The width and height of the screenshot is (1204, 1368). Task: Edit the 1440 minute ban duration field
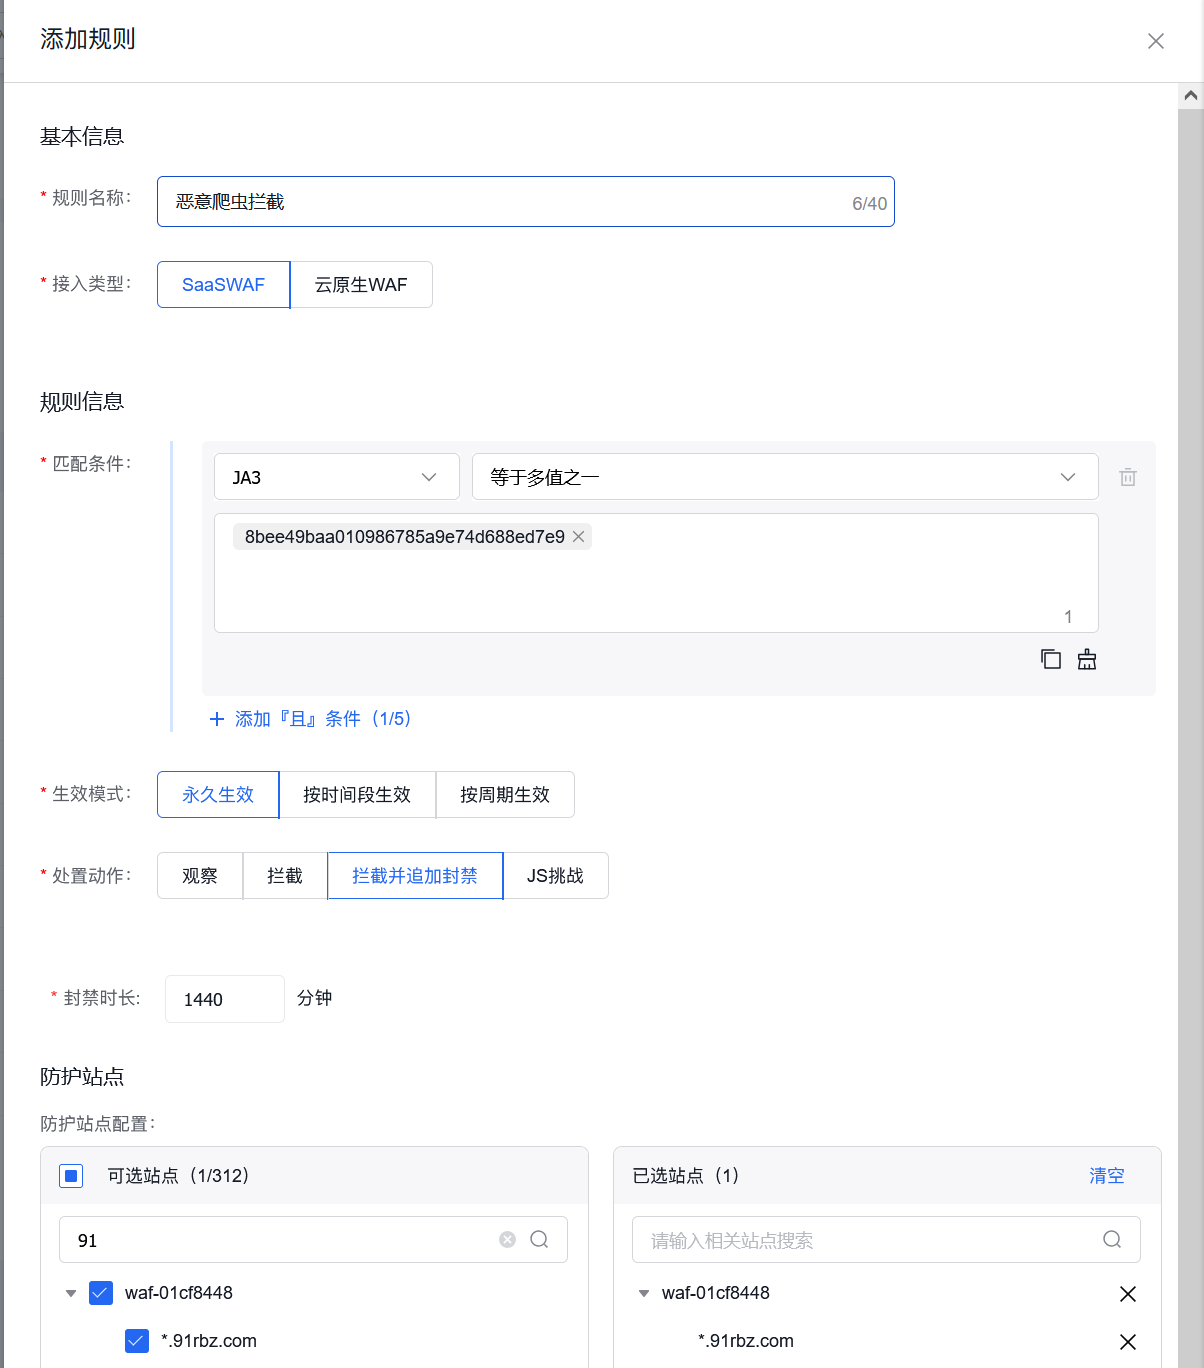pos(224,998)
